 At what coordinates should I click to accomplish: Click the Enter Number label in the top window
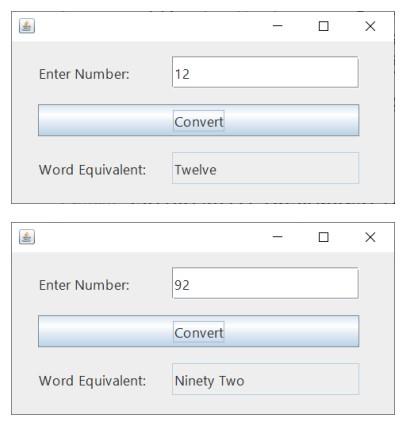coord(84,74)
